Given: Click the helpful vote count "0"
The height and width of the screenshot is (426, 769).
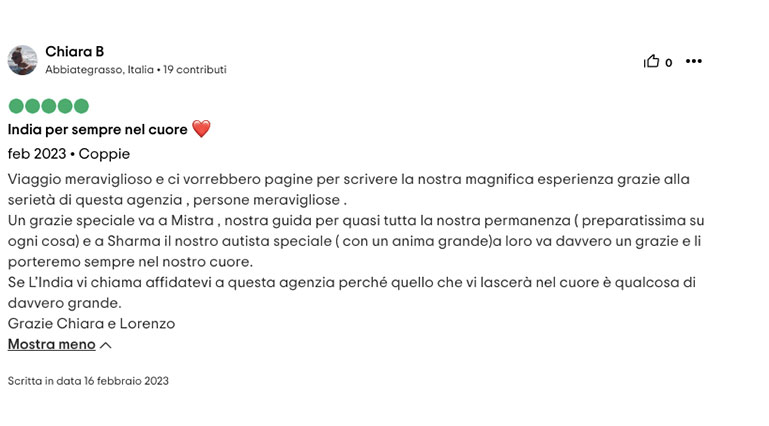Looking at the screenshot, I should [669, 63].
